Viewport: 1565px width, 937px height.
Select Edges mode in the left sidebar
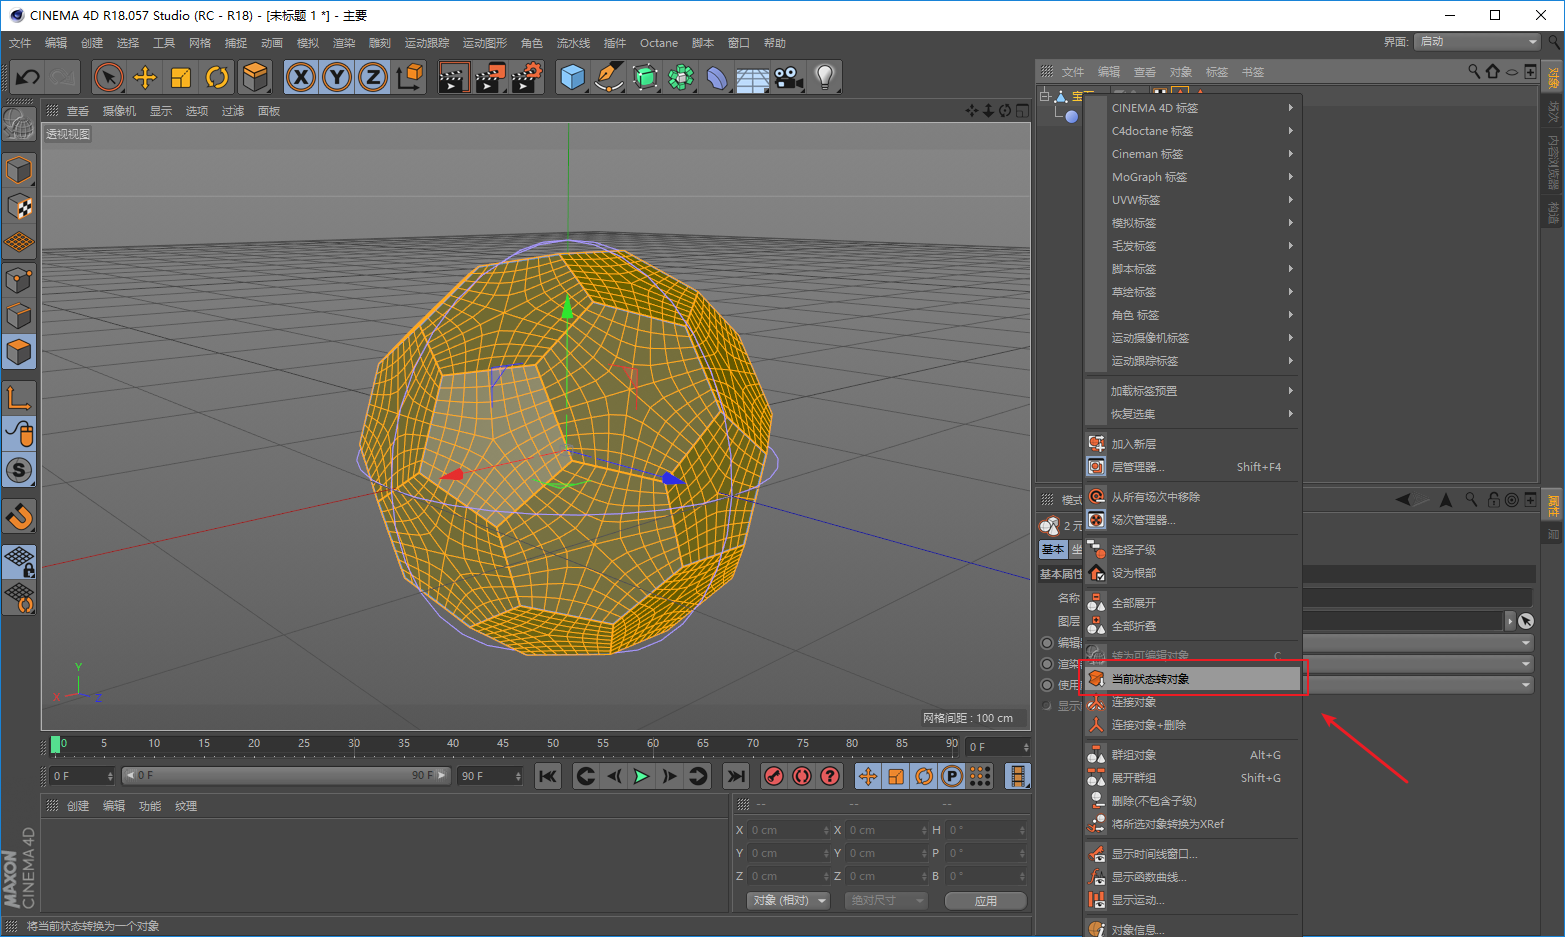[x=19, y=315]
